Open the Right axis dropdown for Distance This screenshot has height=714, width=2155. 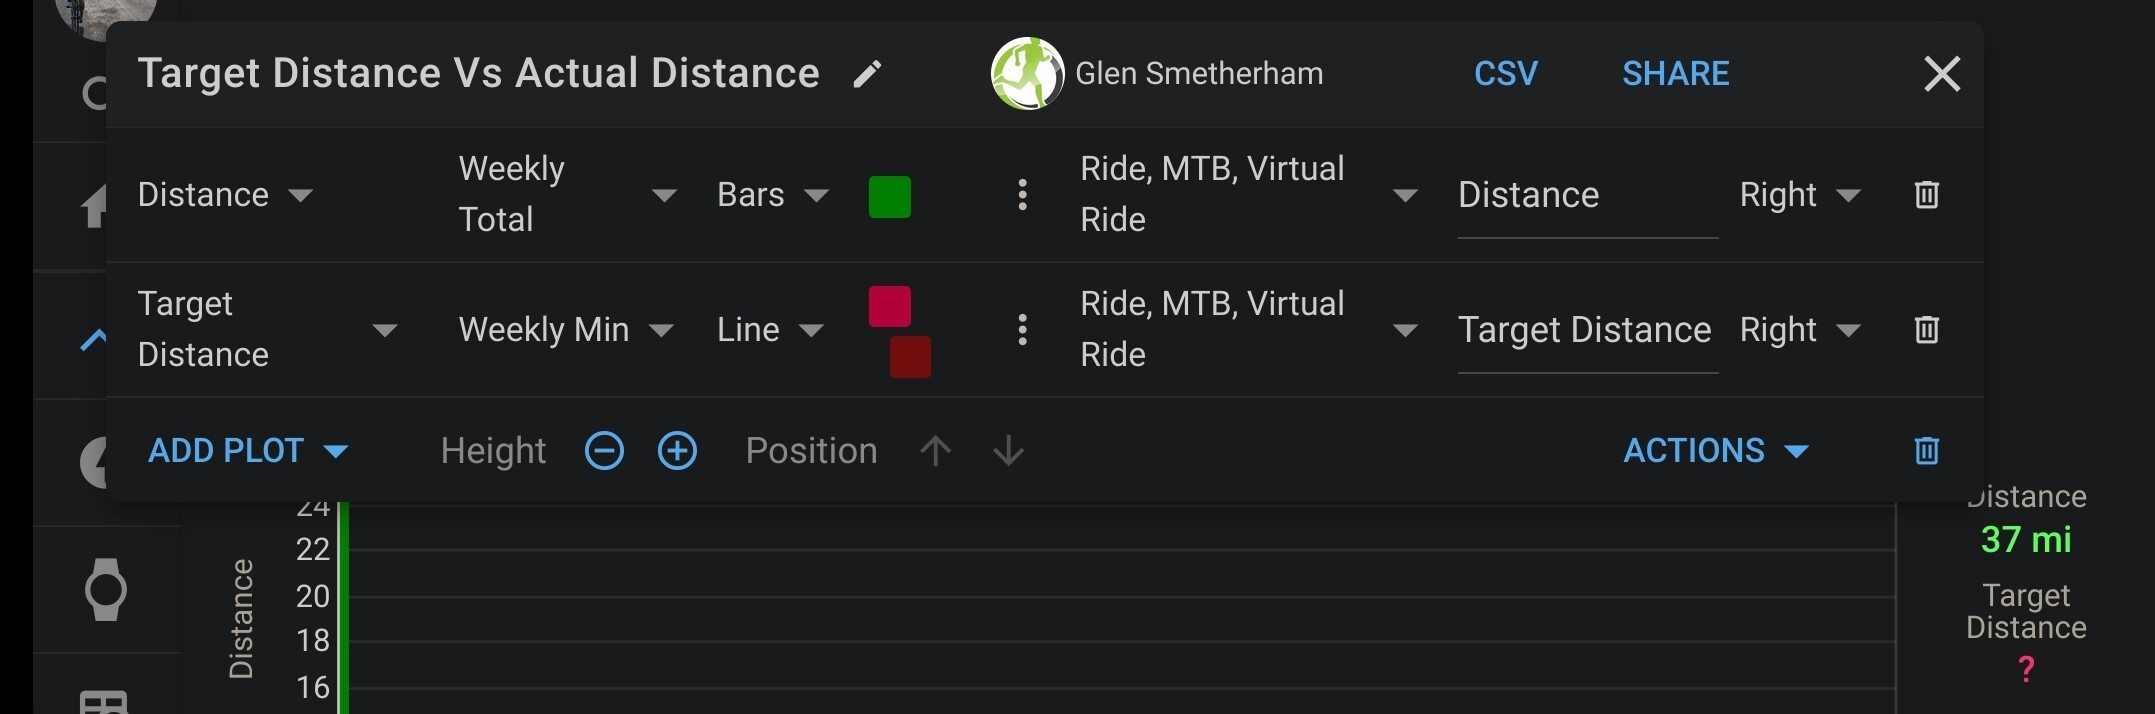click(x=1800, y=195)
